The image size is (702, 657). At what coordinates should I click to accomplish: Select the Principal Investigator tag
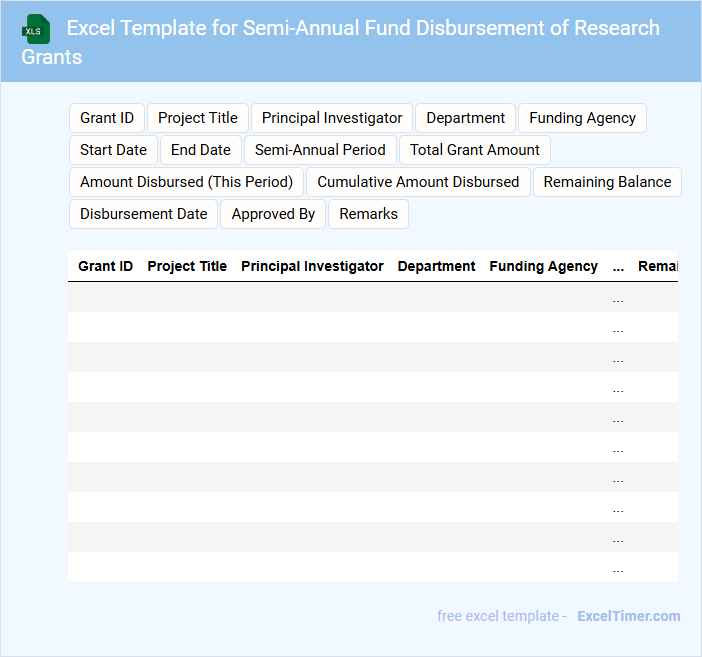click(x=332, y=118)
